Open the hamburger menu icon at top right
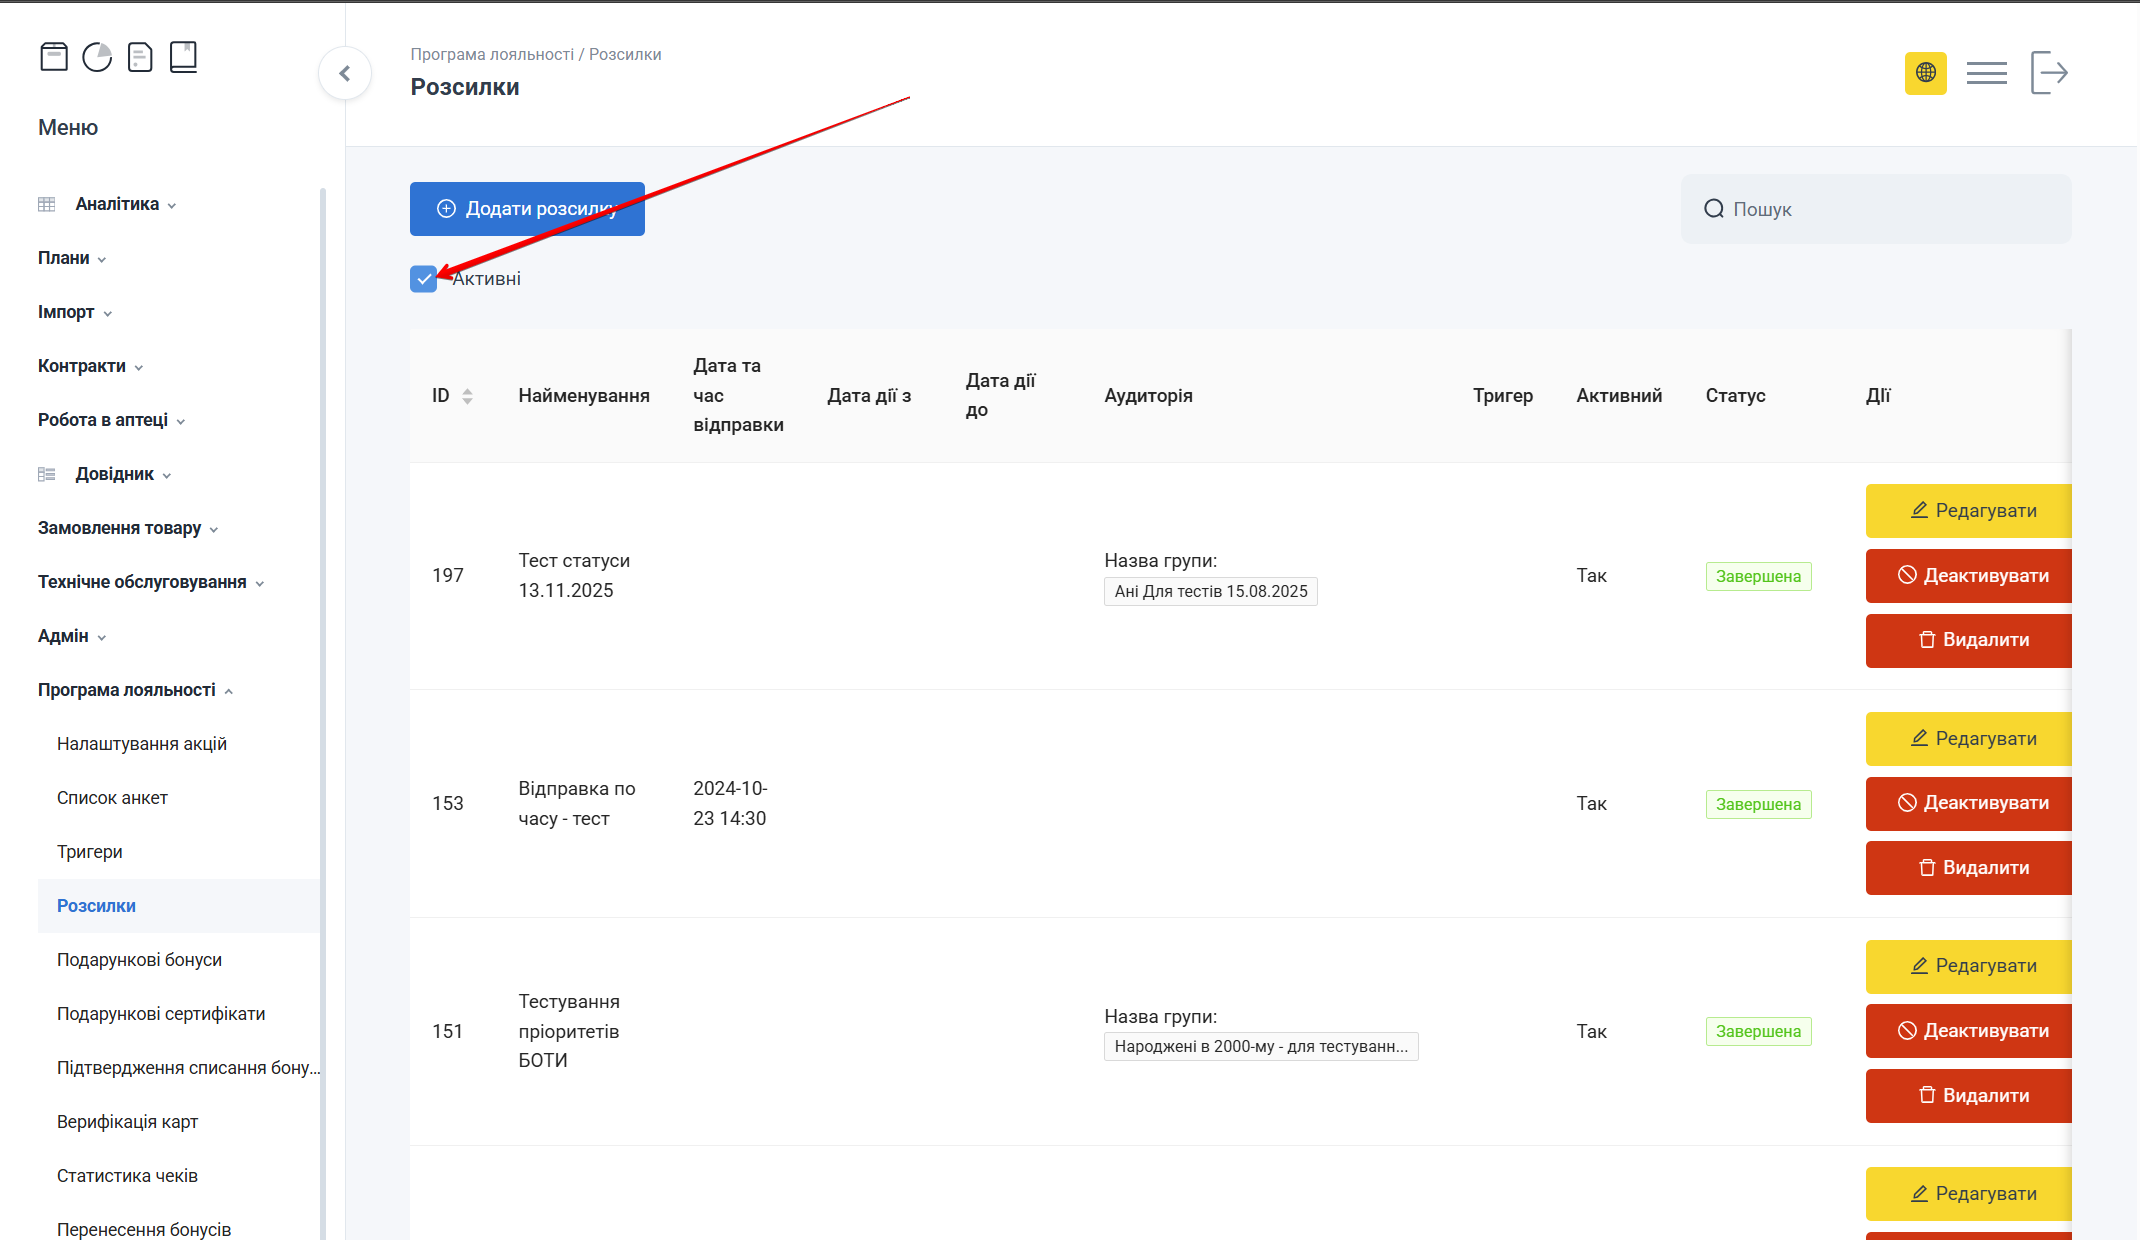The width and height of the screenshot is (2140, 1240). [1986, 73]
